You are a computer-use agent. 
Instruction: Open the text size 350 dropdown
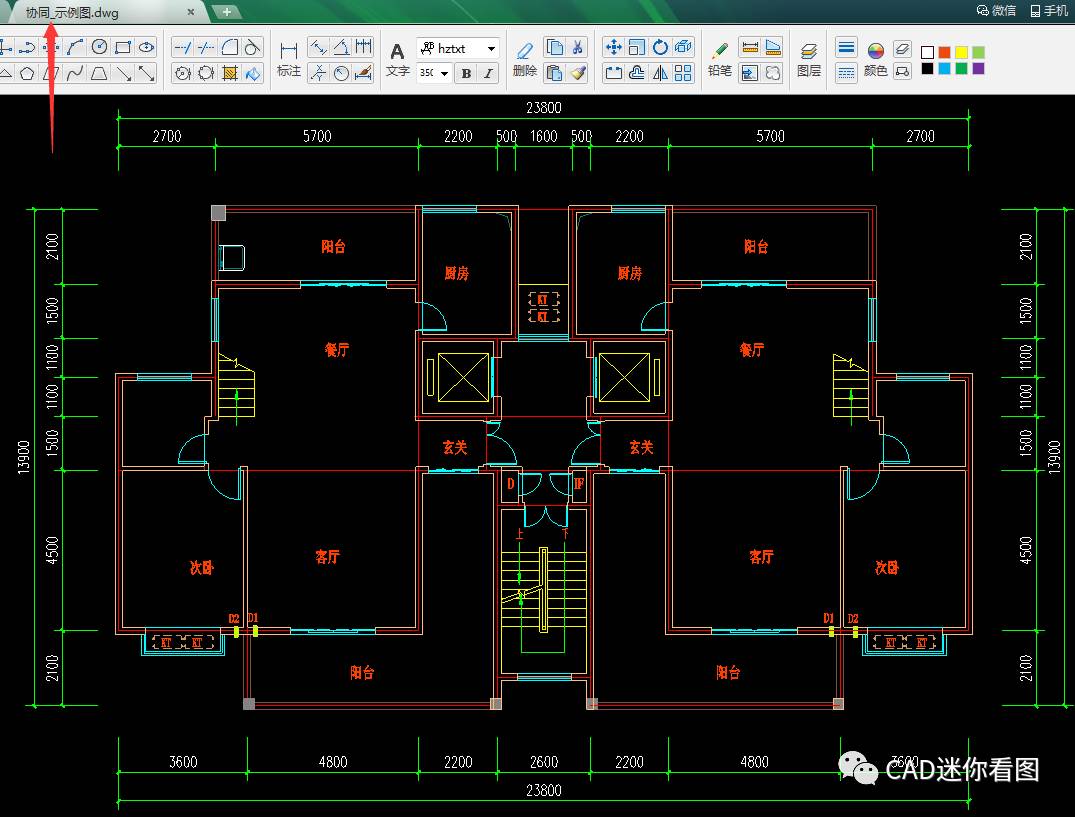point(444,73)
